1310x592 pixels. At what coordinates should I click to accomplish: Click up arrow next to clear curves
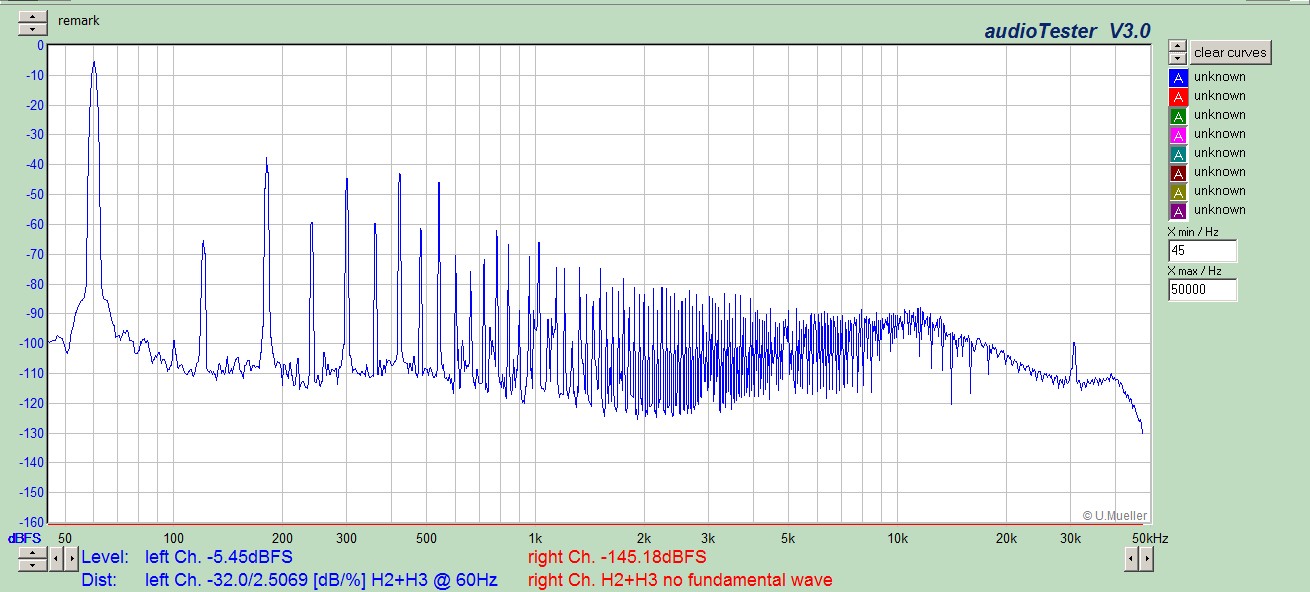click(1178, 46)
